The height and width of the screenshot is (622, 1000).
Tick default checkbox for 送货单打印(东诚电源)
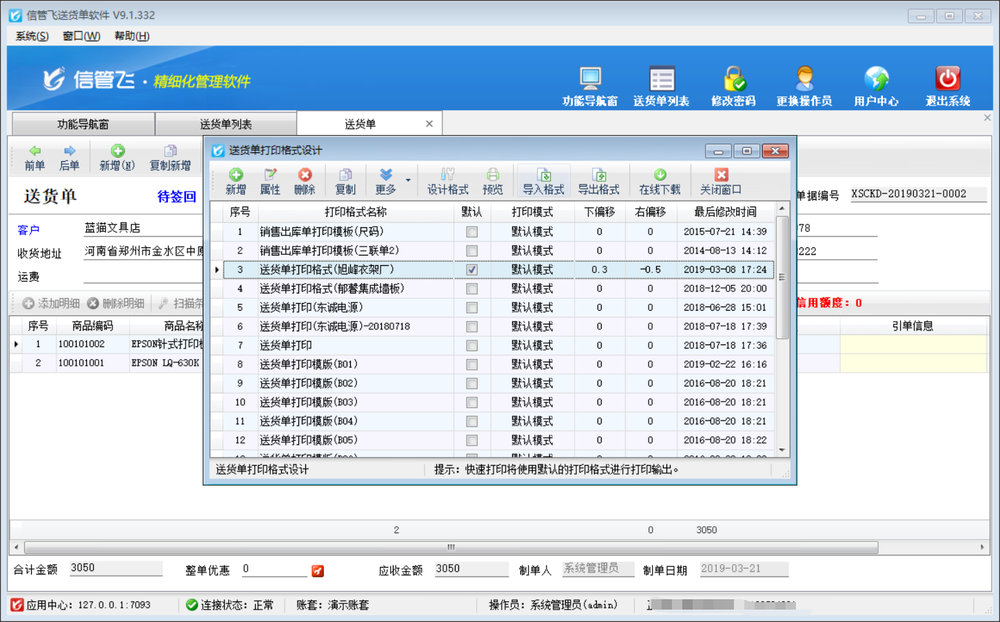click(x=472, y=308)
